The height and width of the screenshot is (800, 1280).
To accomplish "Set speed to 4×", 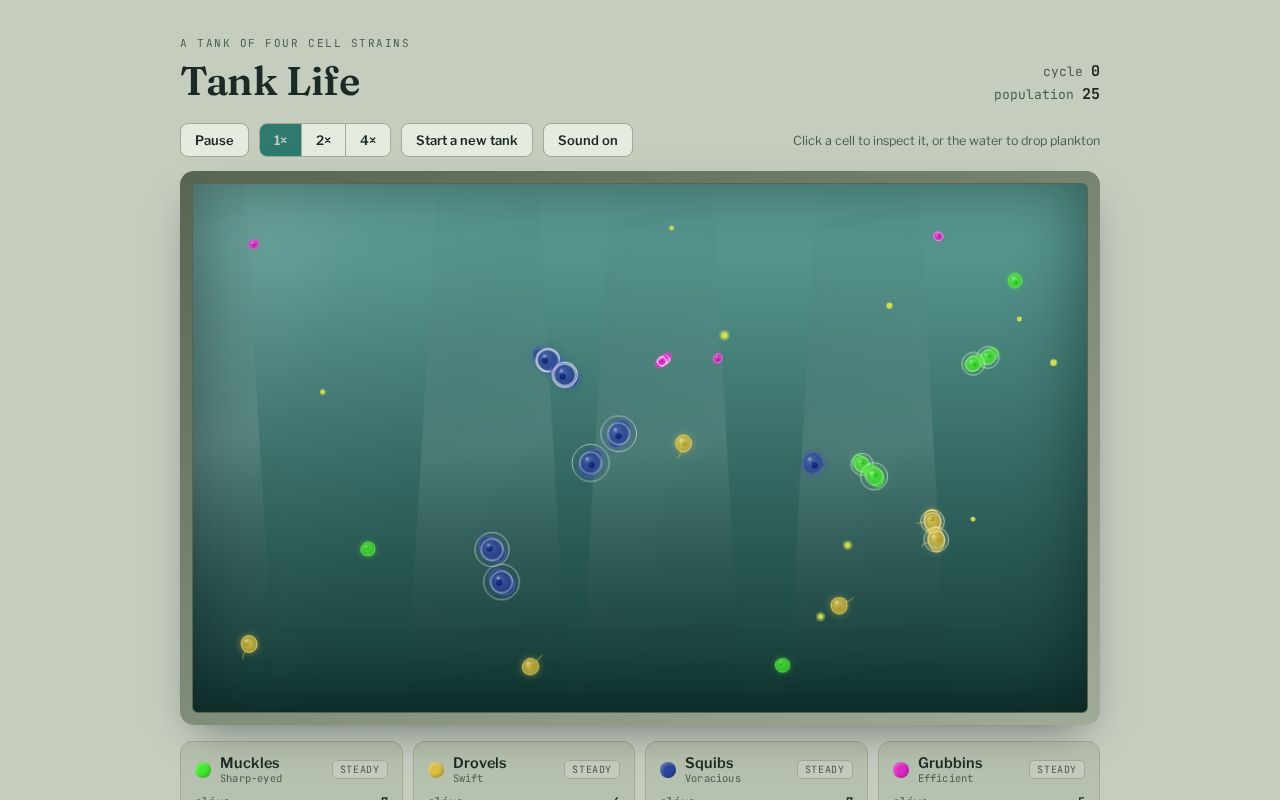I will [368, 140].
